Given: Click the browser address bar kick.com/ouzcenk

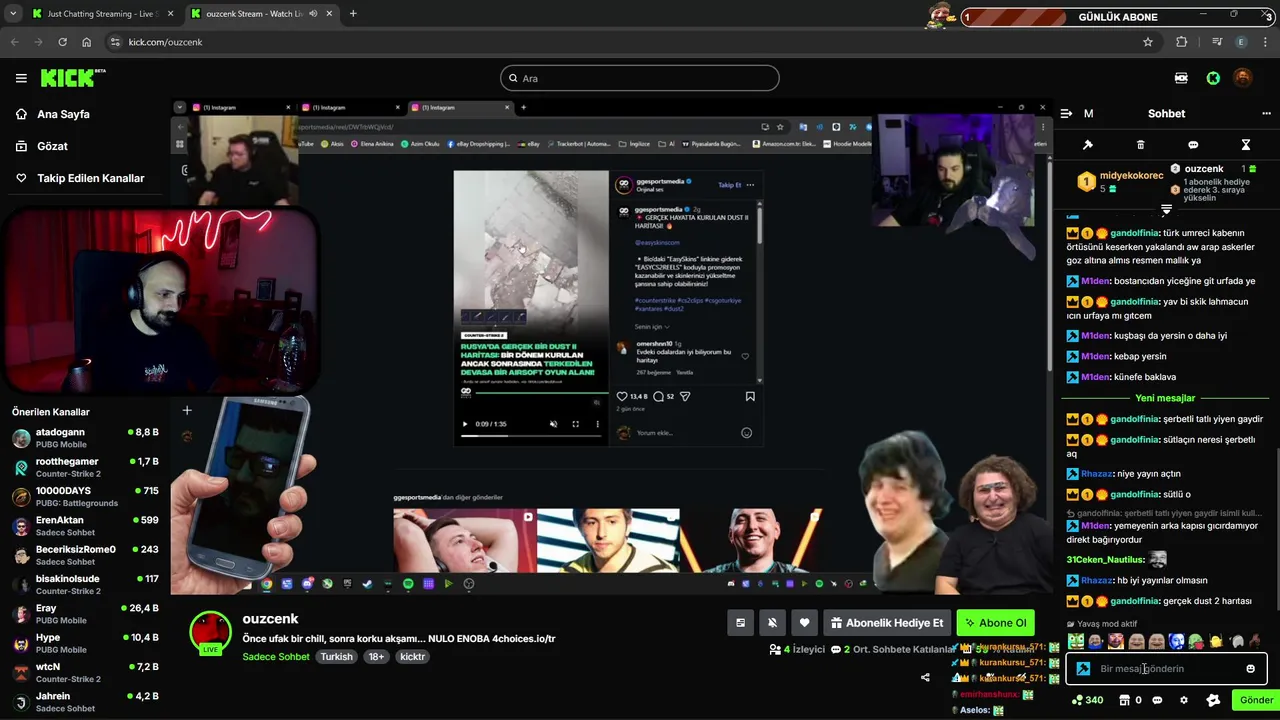Looking at the screenshot, I should (620, 42).
